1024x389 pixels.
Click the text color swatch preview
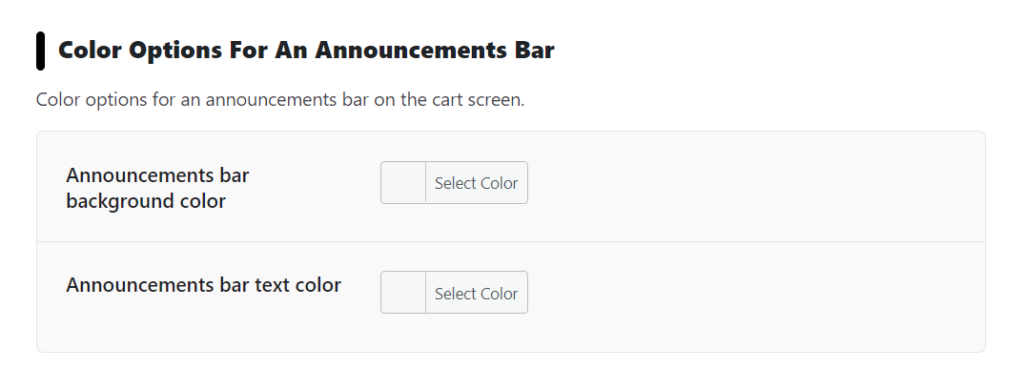coord(403,292)
